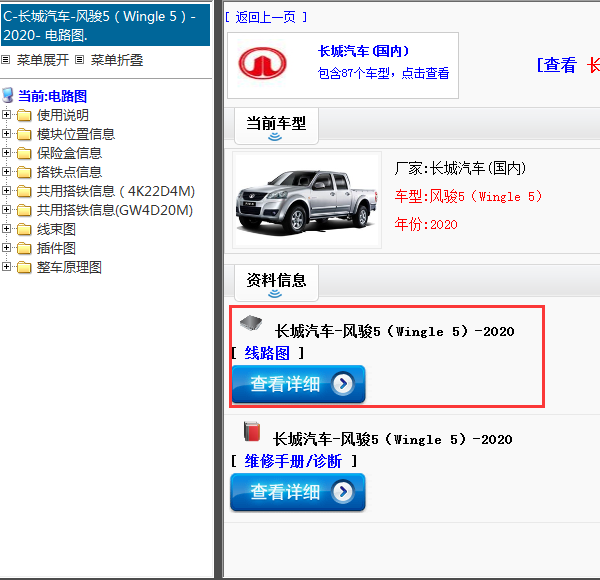Click the red book icon above 维修手册/诊断

tap(252, 431)
